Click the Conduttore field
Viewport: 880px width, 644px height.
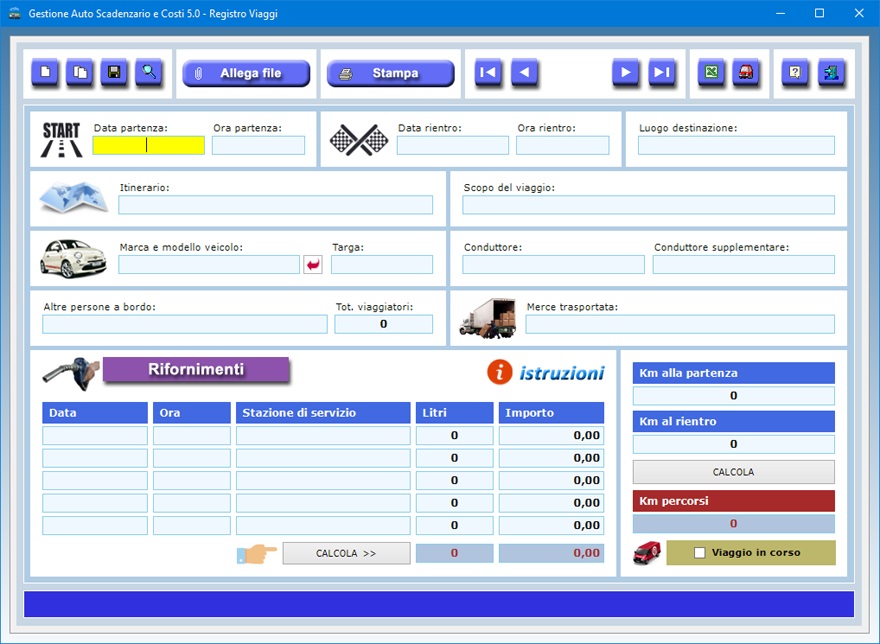[553, 264]
